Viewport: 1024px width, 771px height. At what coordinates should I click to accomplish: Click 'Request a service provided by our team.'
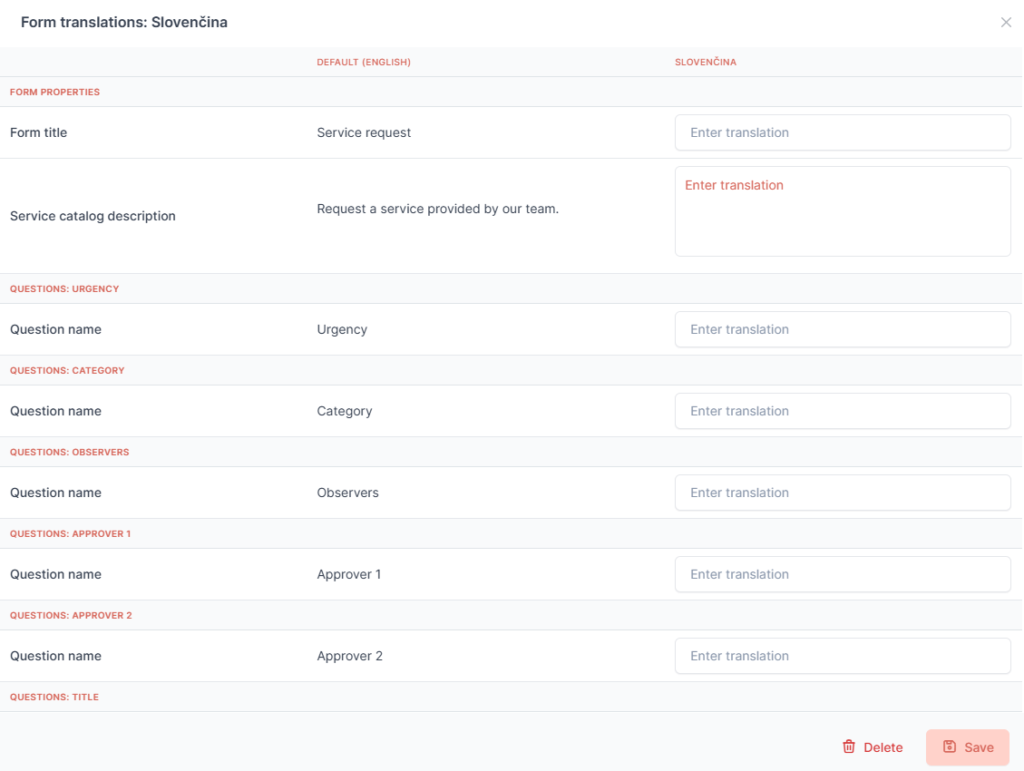437,209
